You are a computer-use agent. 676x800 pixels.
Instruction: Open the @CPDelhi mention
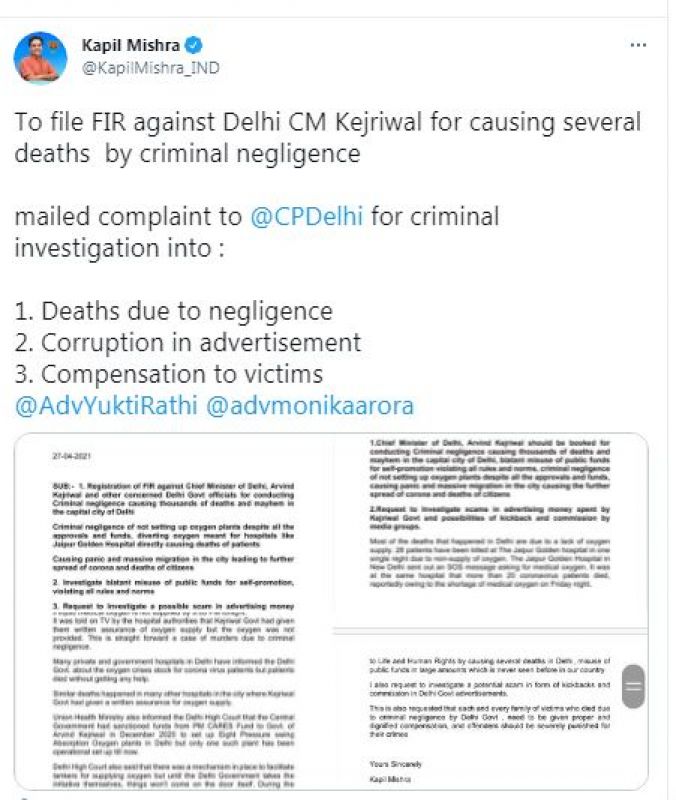pyautogui.click(x=307, y=216)
